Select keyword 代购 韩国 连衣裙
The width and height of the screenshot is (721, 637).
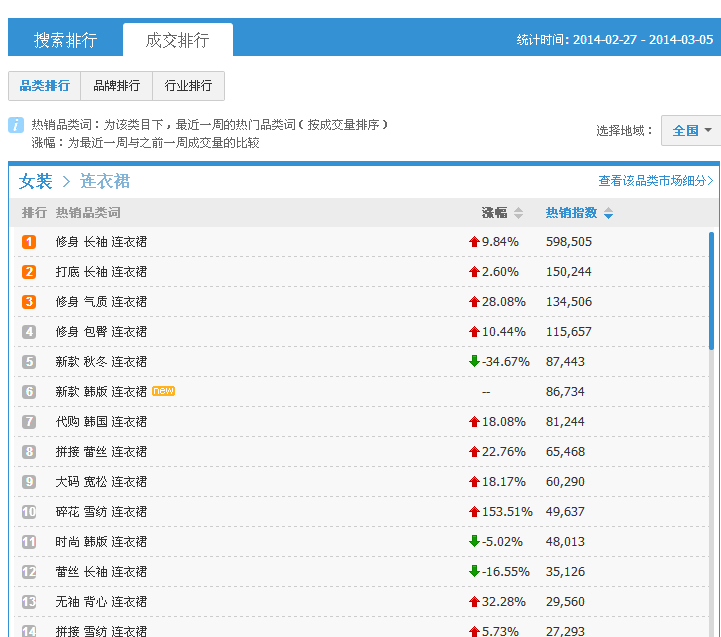pyautogui.click(x=101, y=422)
